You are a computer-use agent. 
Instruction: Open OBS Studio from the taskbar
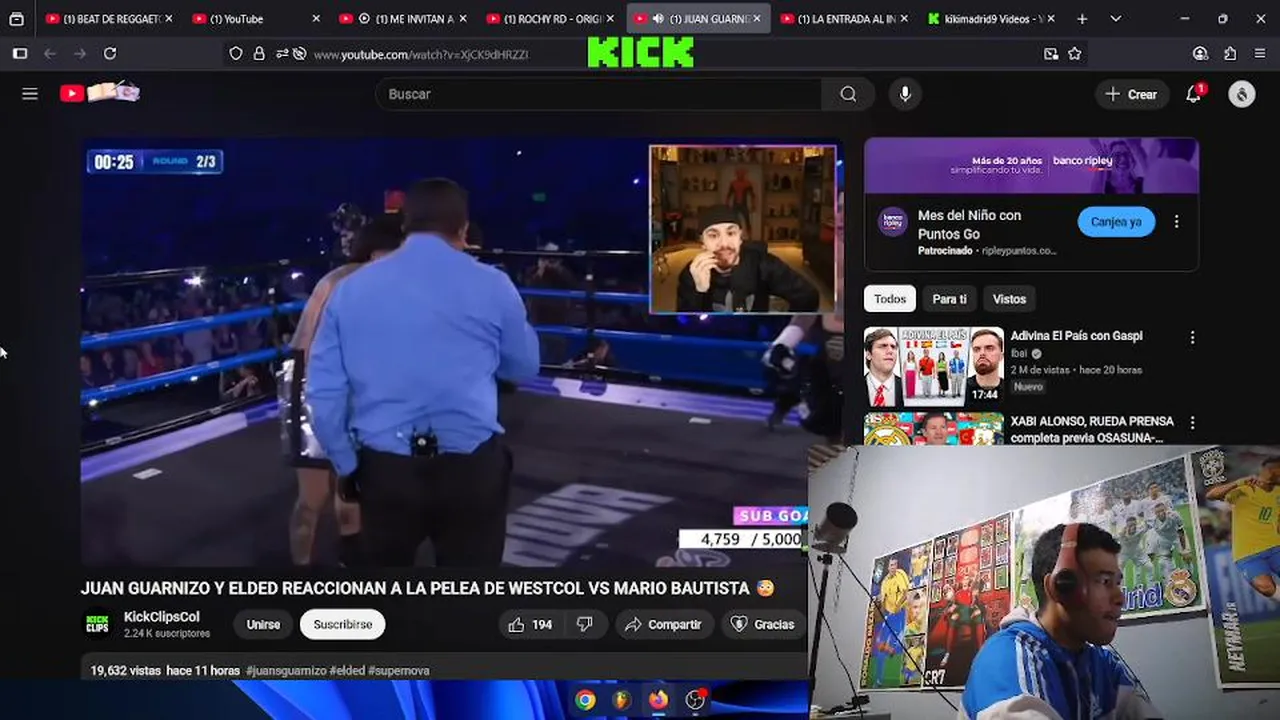[x=695, y=700]
